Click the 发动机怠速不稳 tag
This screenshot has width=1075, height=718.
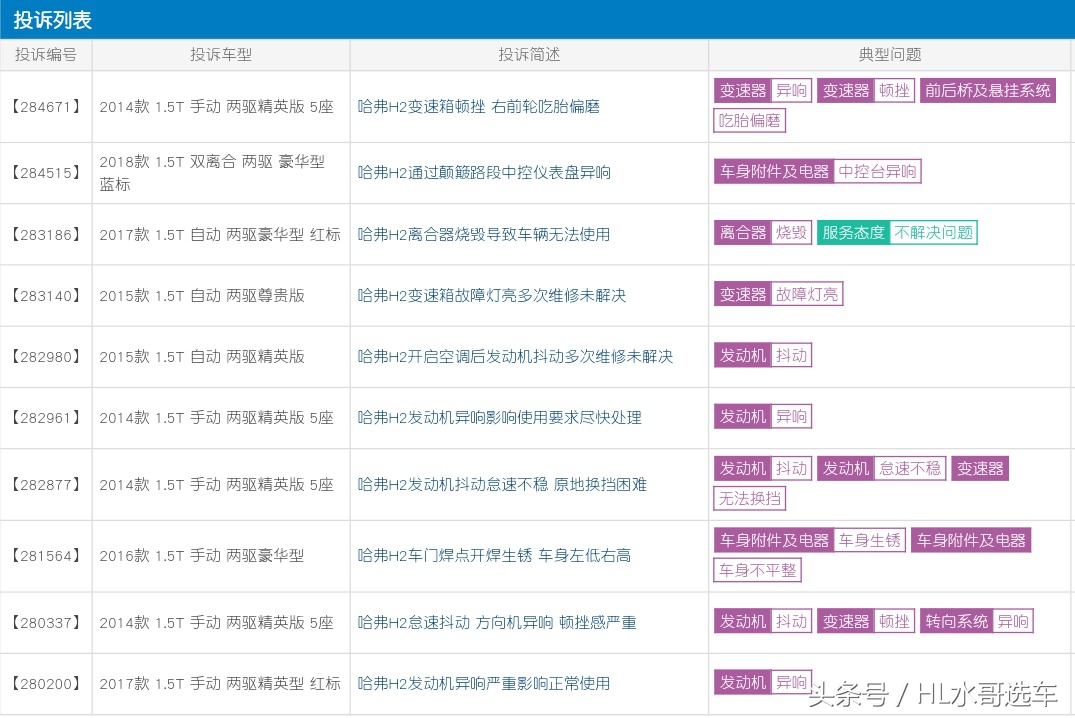coord(880,468)
